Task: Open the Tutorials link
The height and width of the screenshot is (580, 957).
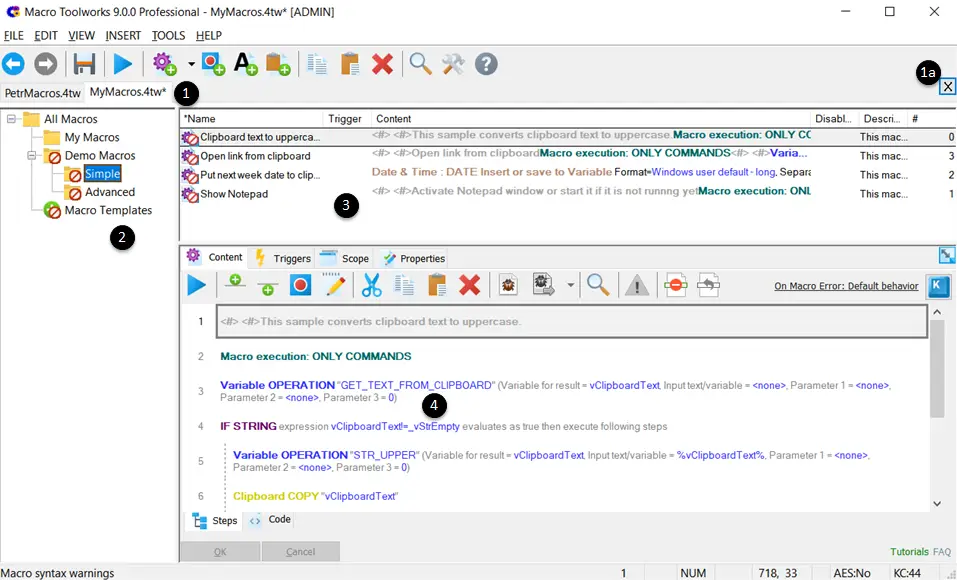Action: point(909,552)
